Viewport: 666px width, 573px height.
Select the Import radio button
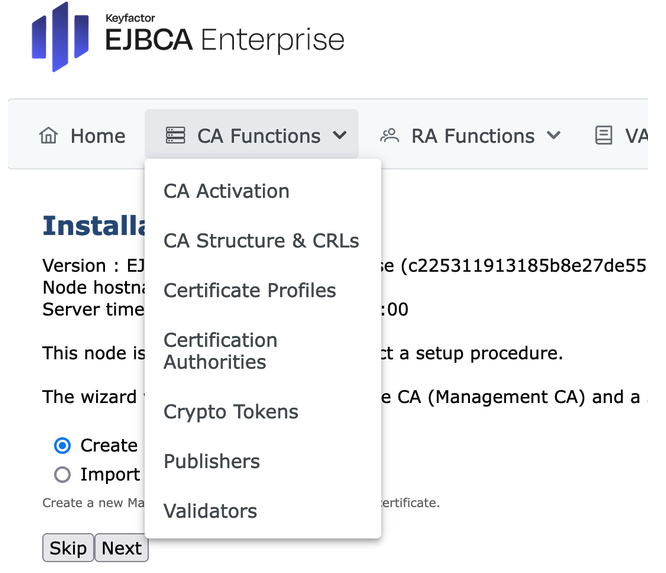click(63, 475)
